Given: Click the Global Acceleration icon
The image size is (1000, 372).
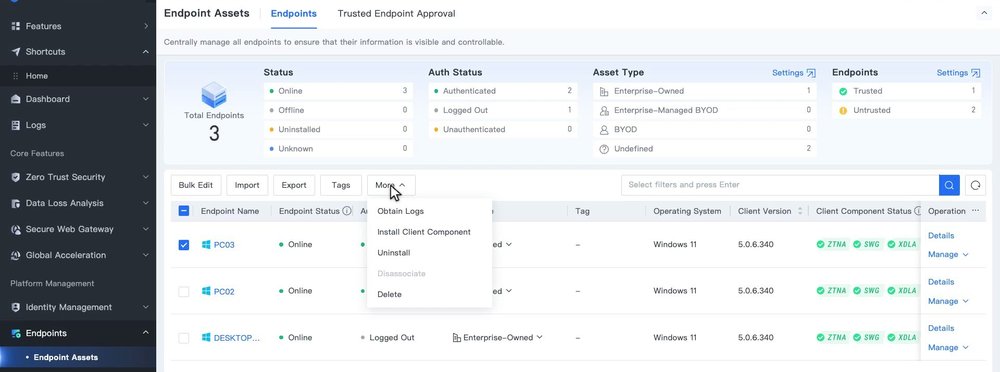Looking at the screenshot, I should pos(16,255).
